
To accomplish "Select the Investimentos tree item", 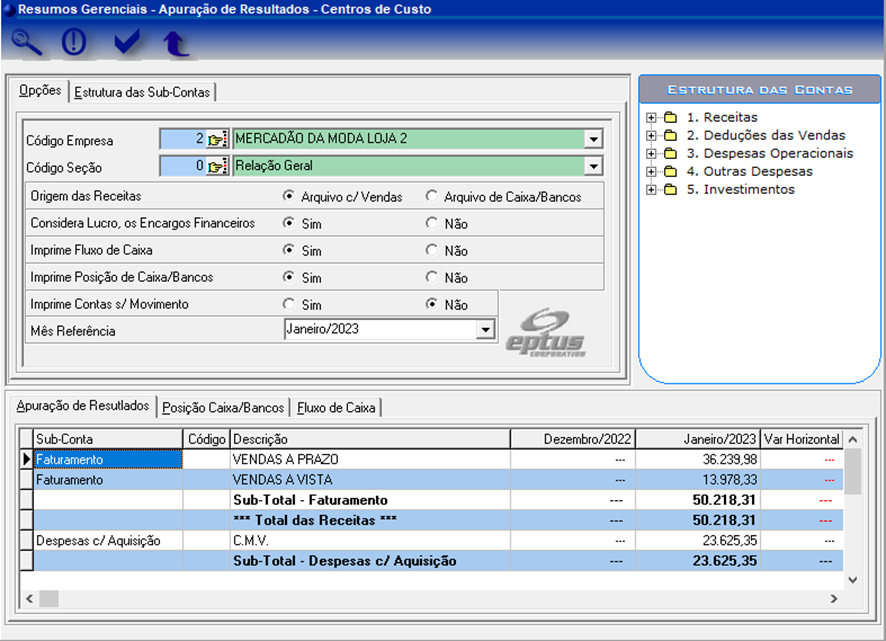I will click(x=740, y=190).
